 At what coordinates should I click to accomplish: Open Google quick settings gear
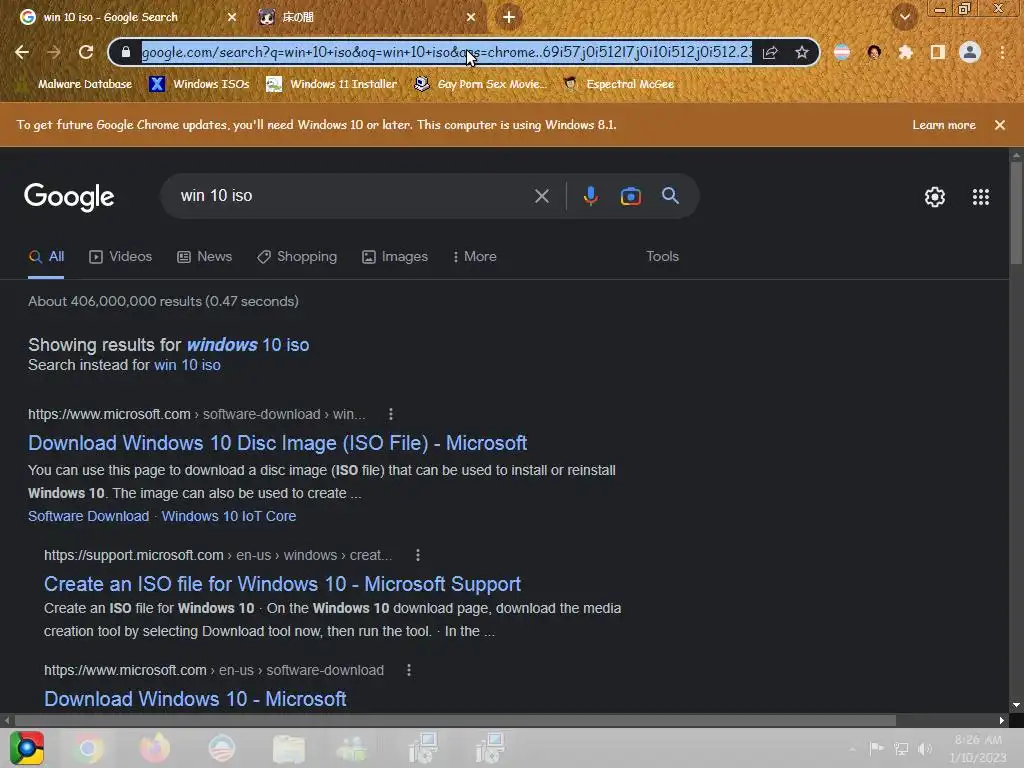pyautogui.click(x=935, y=197)
